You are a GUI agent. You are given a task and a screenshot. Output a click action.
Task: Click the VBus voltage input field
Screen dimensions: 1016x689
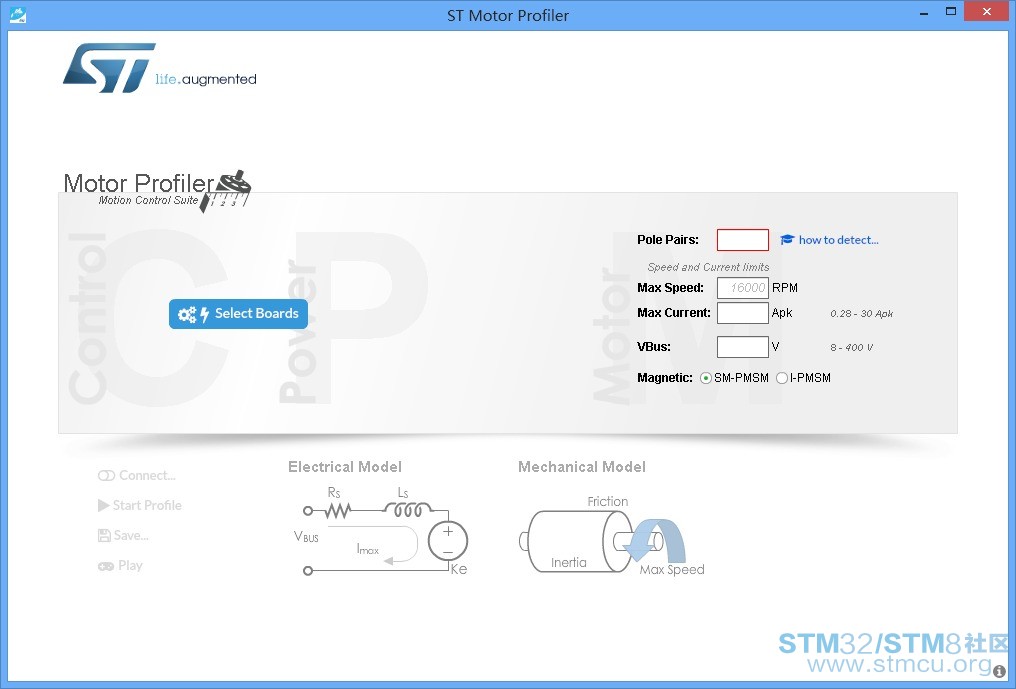tap(743, 347)
